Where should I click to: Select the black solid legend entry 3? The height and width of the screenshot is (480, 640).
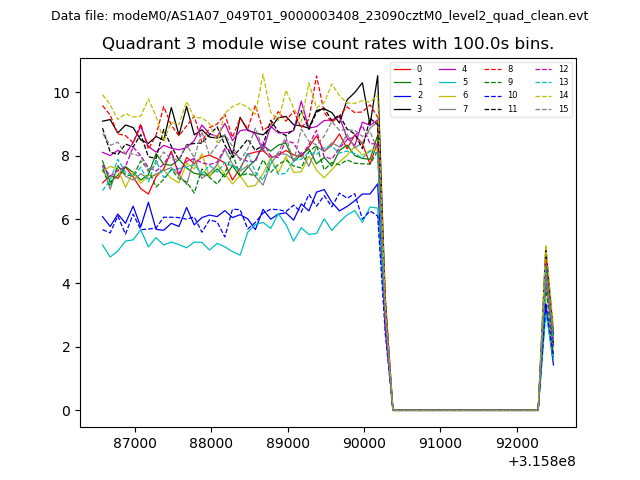pos(404,108)
